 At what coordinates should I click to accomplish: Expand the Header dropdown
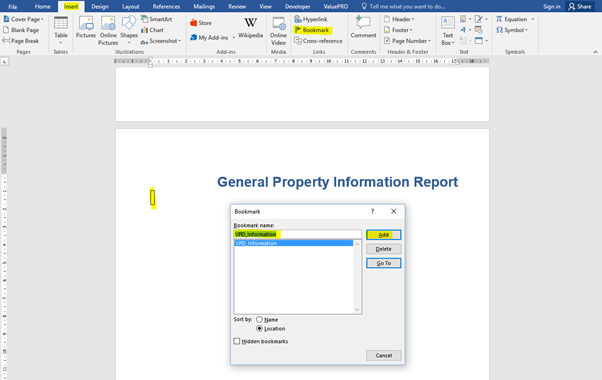click(399, 19)
